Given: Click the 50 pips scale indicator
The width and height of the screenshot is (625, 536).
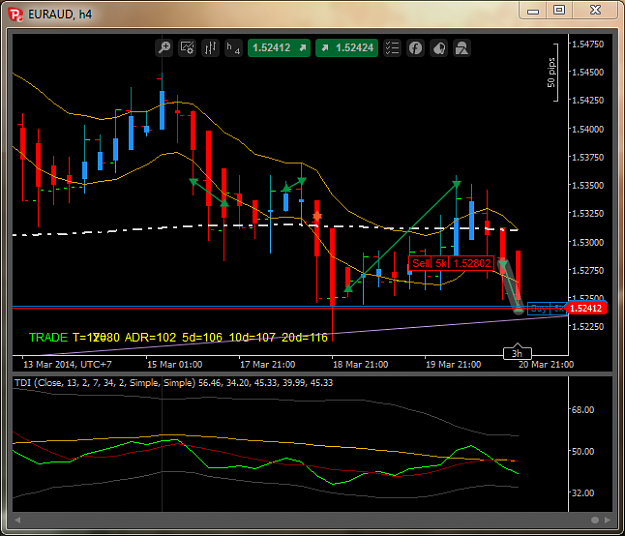Looking at the screenshot, I should click(552, 73).
